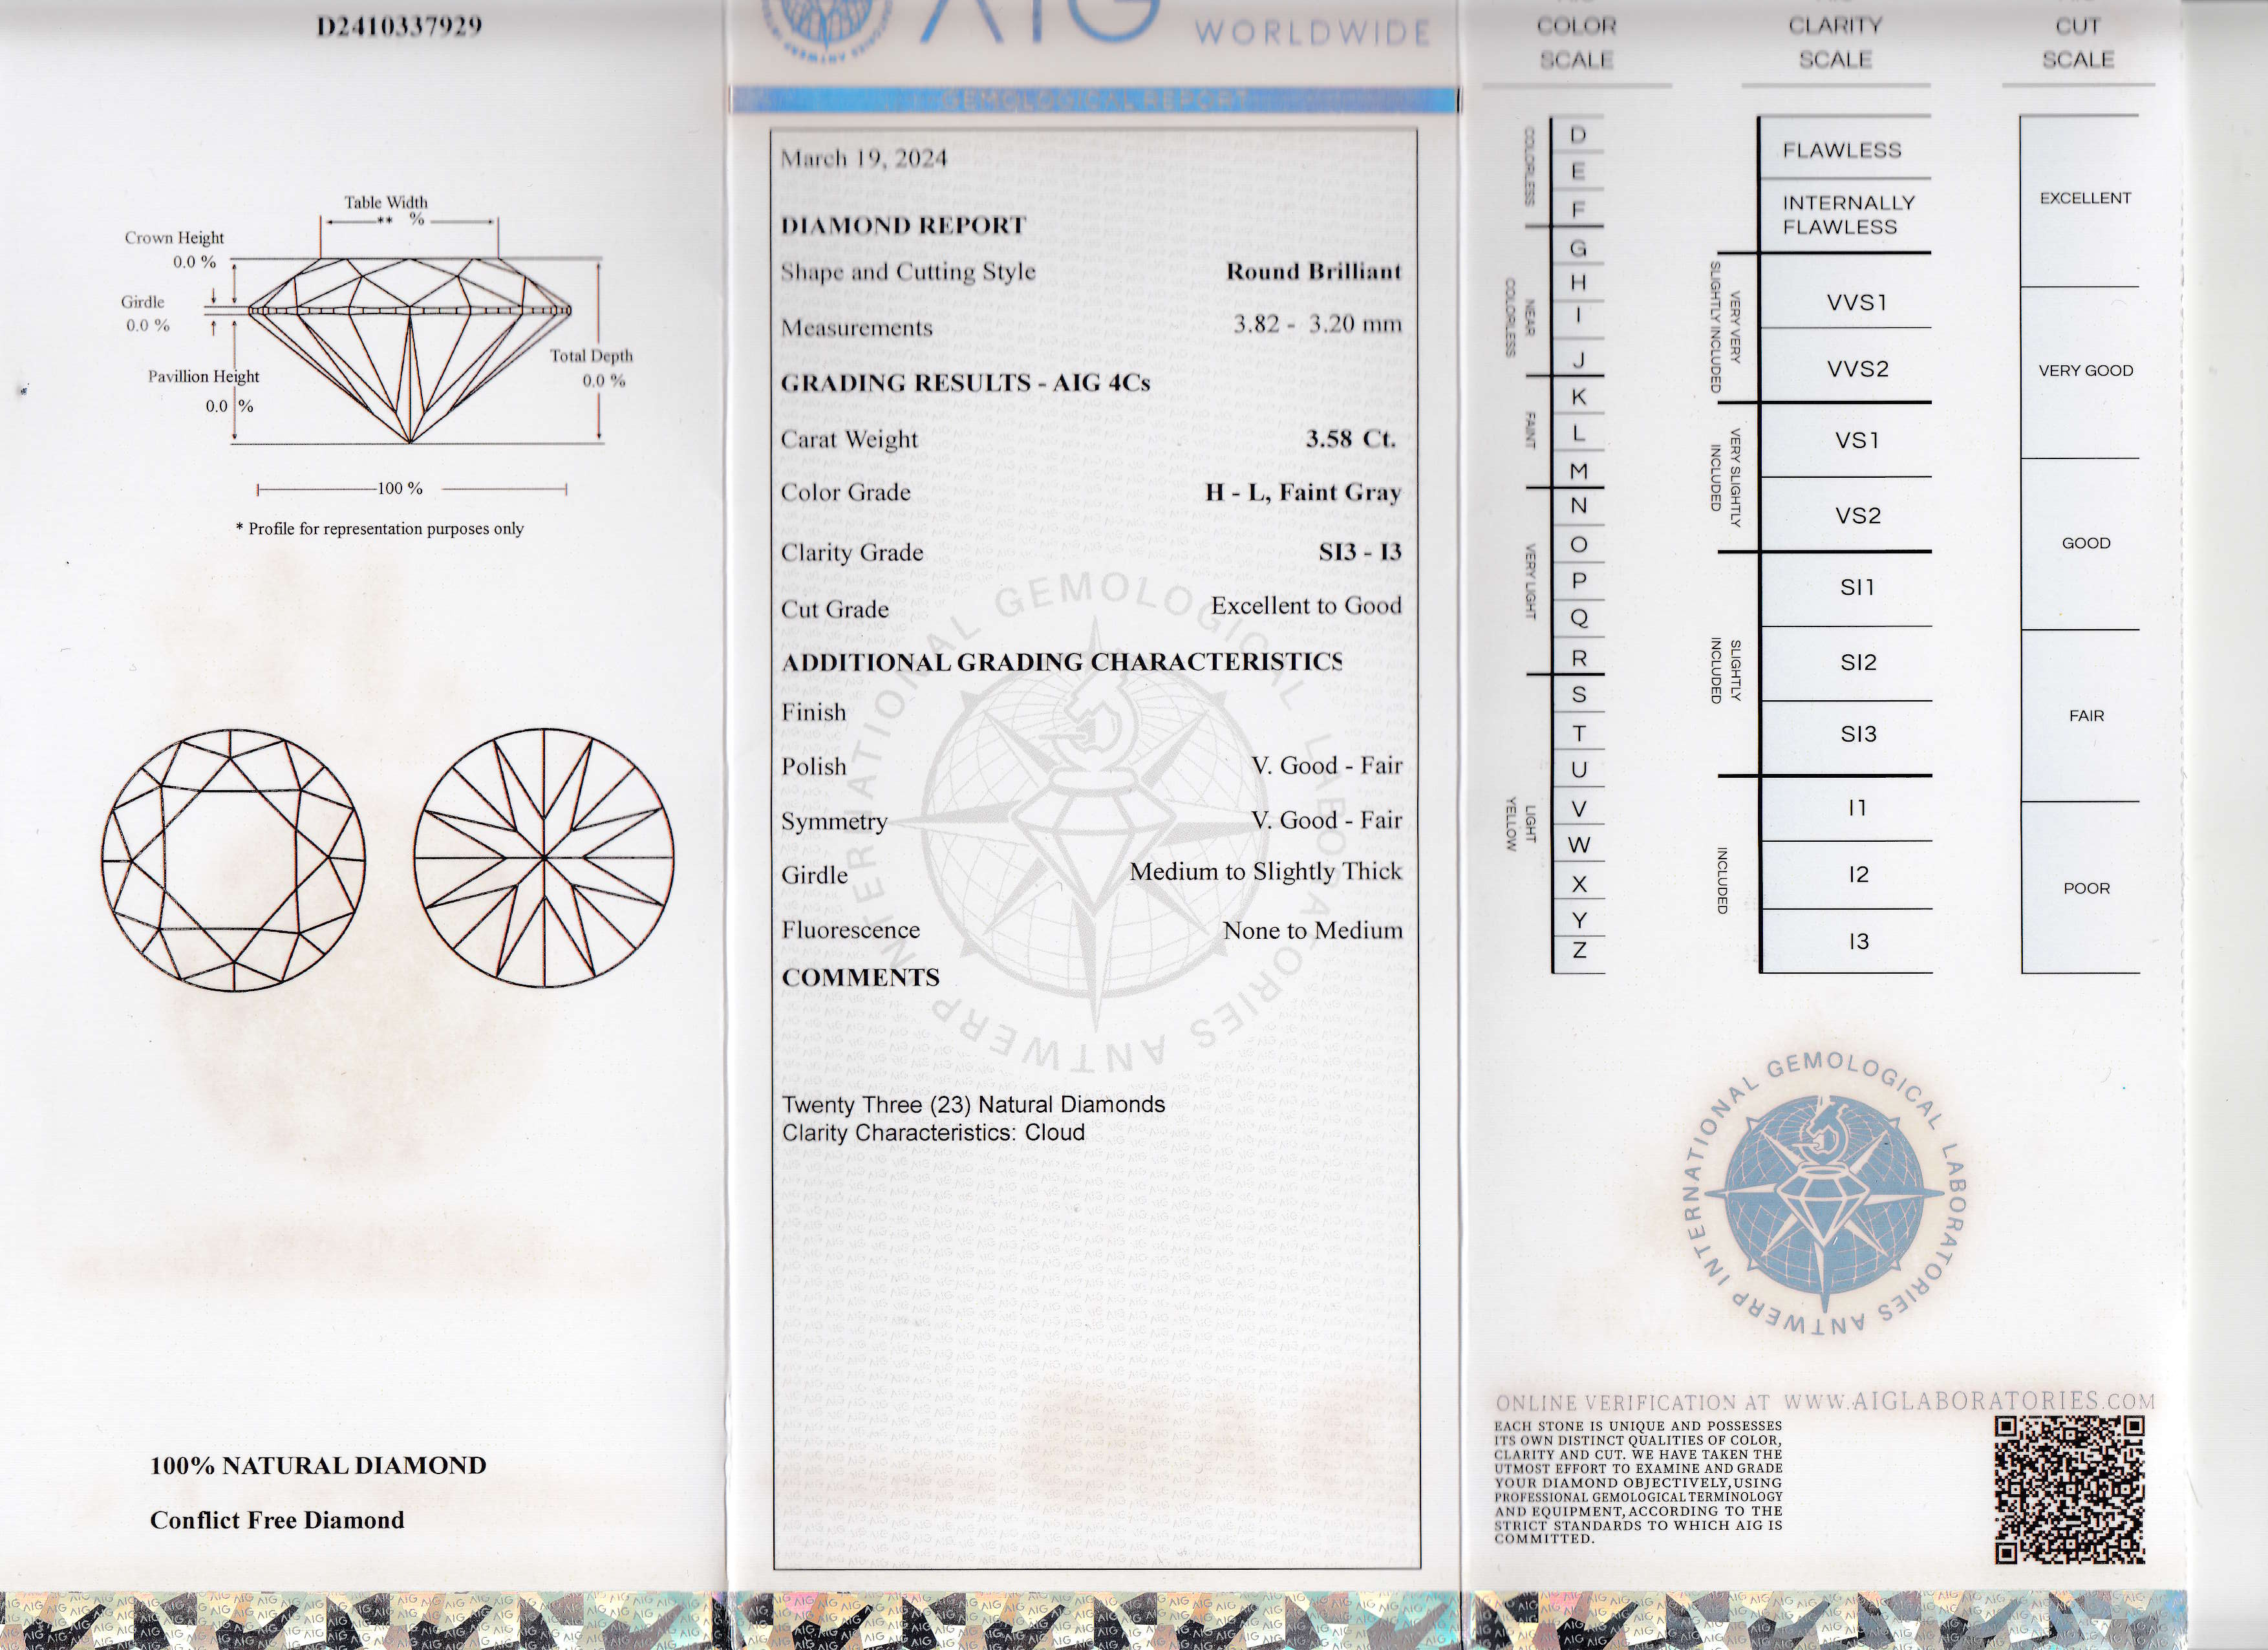Click the "Carat Weight" label
This screenshot has height=1650, width=2268.
[849, 439]
